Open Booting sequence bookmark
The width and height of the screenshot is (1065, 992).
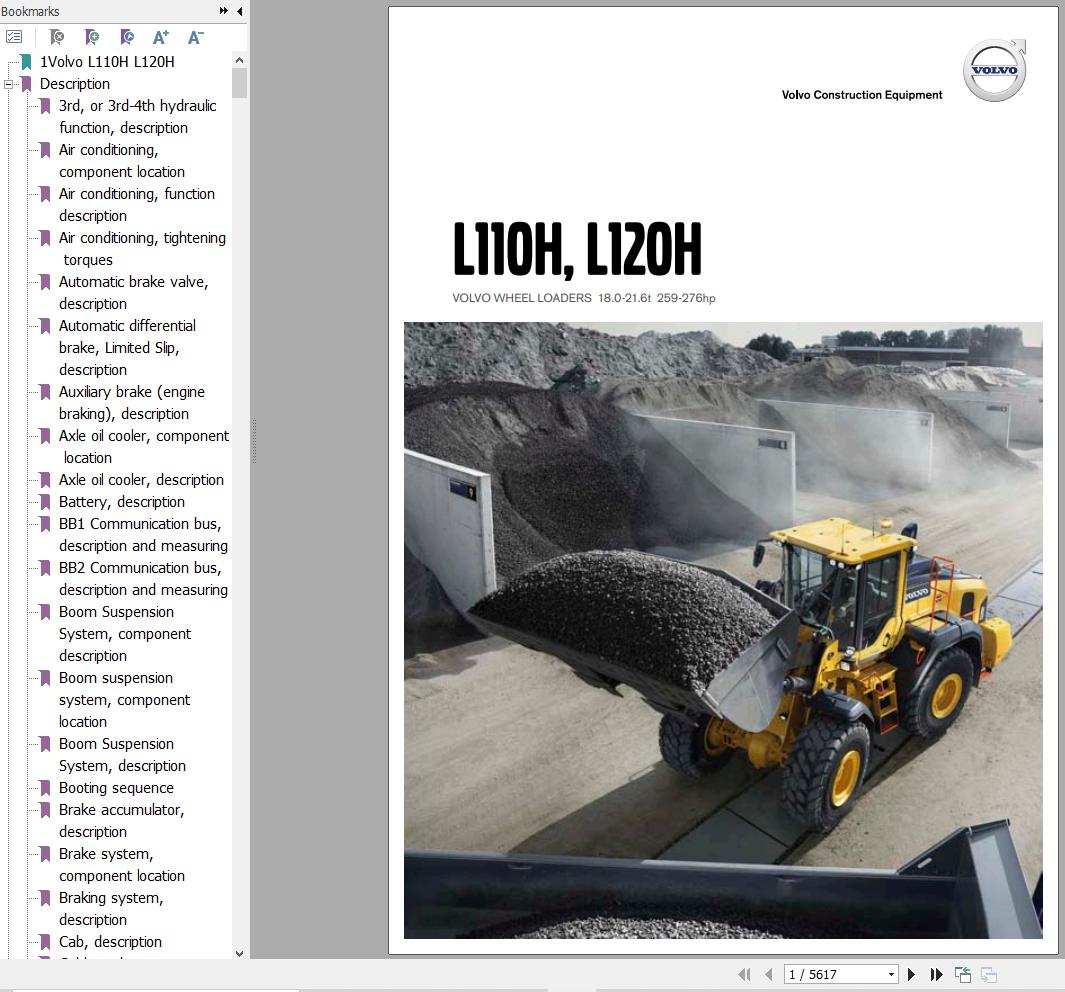click(116, 788)
